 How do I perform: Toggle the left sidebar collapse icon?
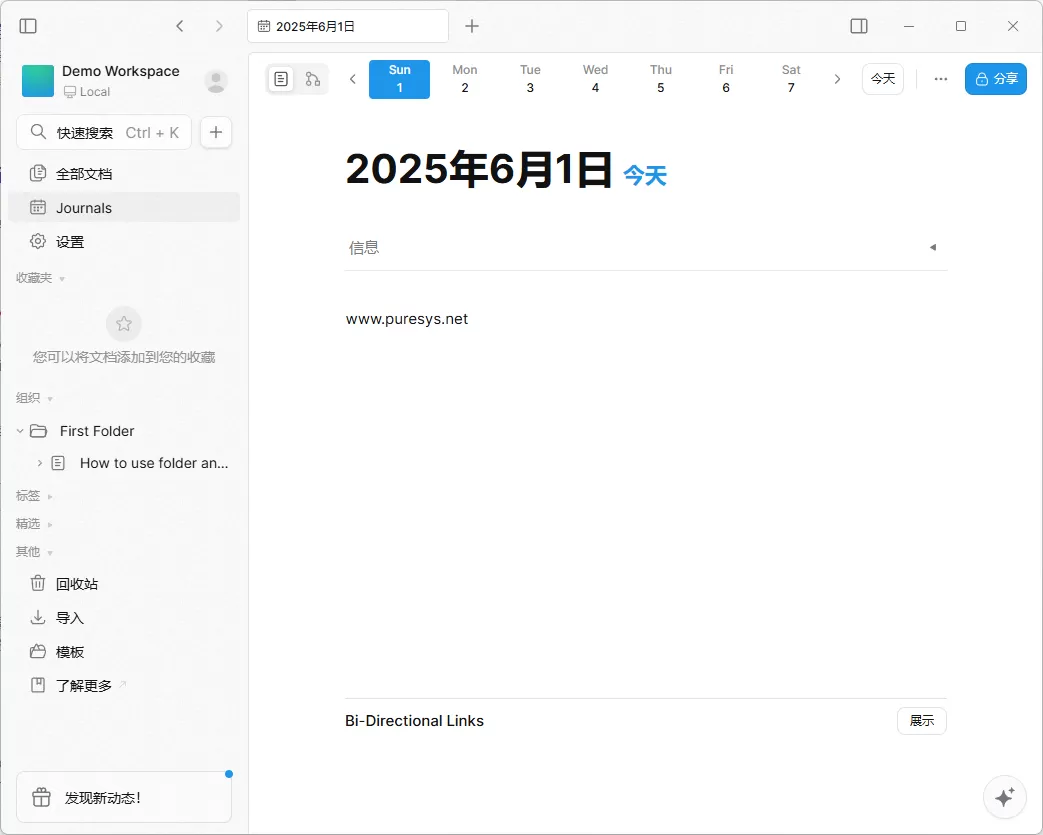(x=27, y=25)
